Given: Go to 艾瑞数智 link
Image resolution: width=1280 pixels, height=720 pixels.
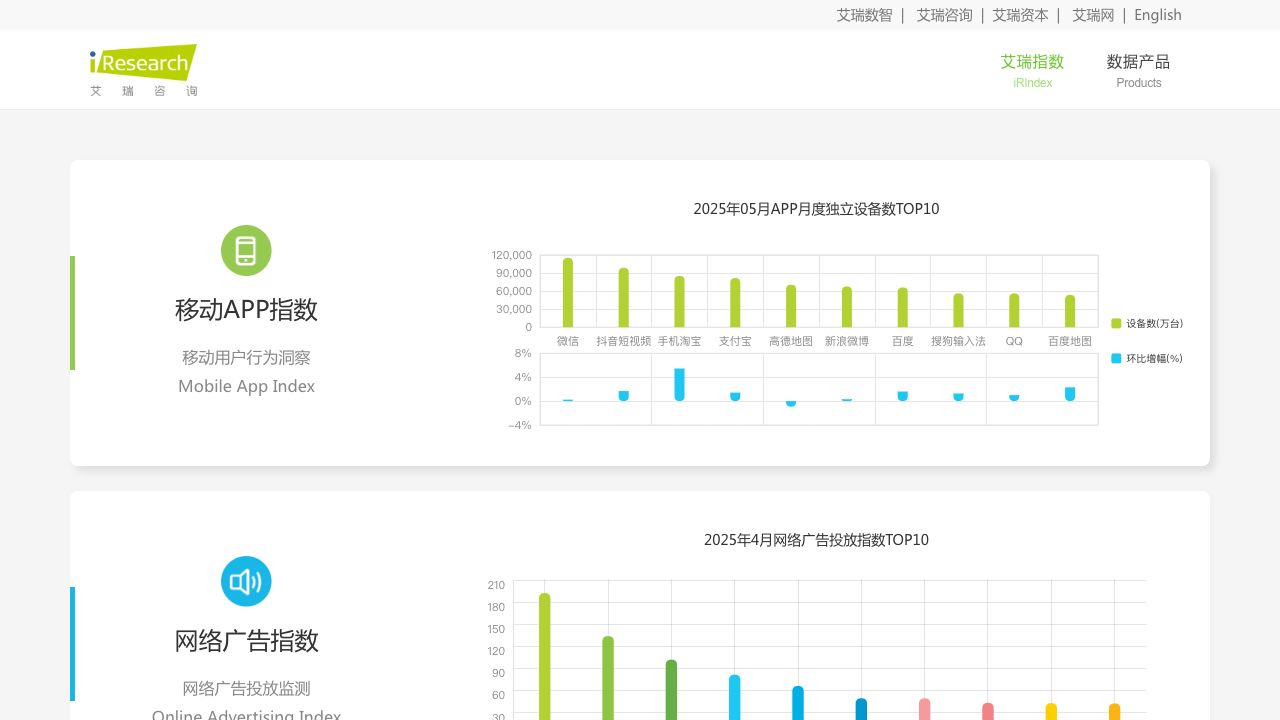Looking at the screenshot, I should click(864, 15).
